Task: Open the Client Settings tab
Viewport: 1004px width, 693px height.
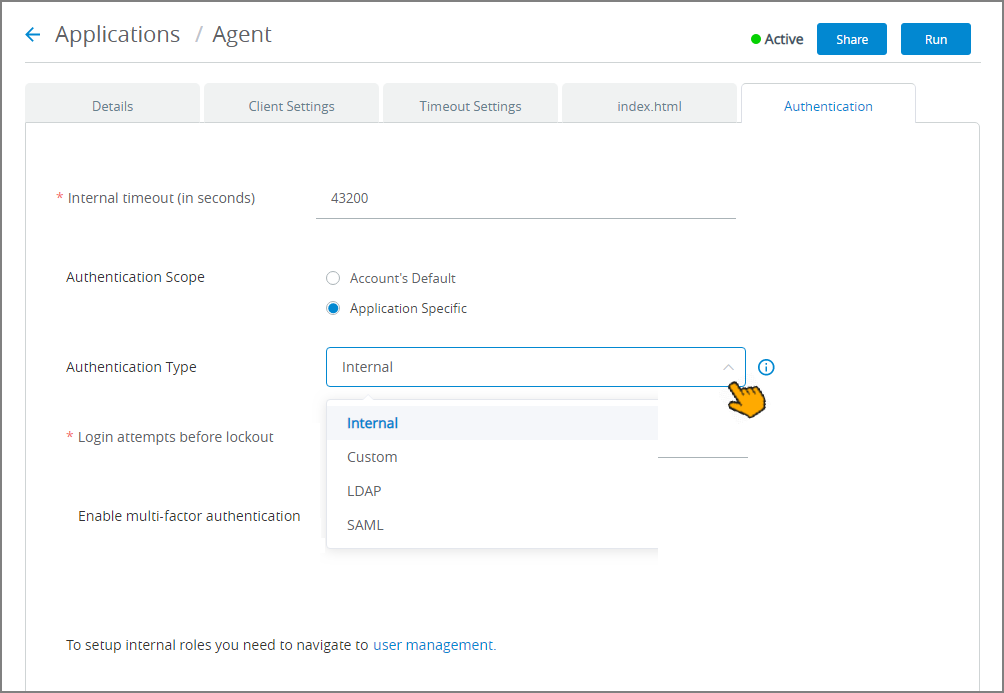Action: 291,104
